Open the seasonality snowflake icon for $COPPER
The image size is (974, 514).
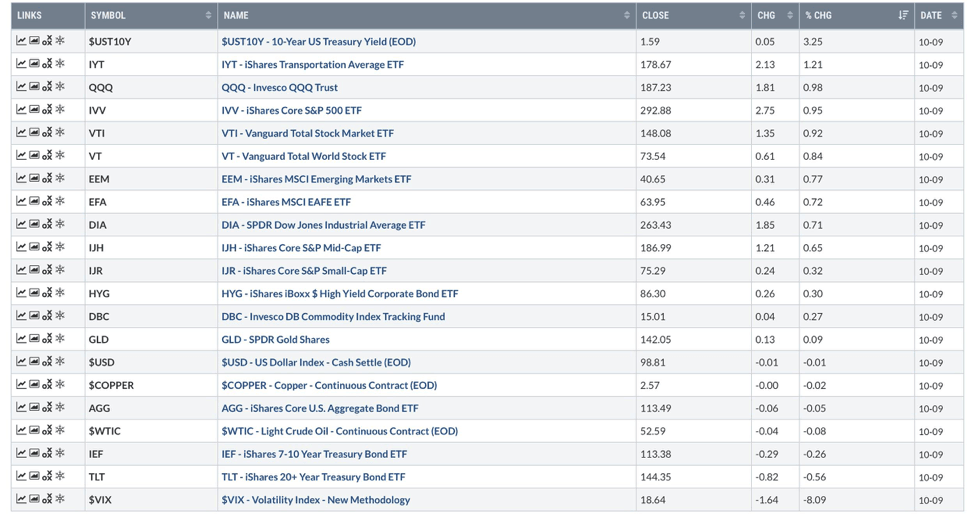(60, 383)
